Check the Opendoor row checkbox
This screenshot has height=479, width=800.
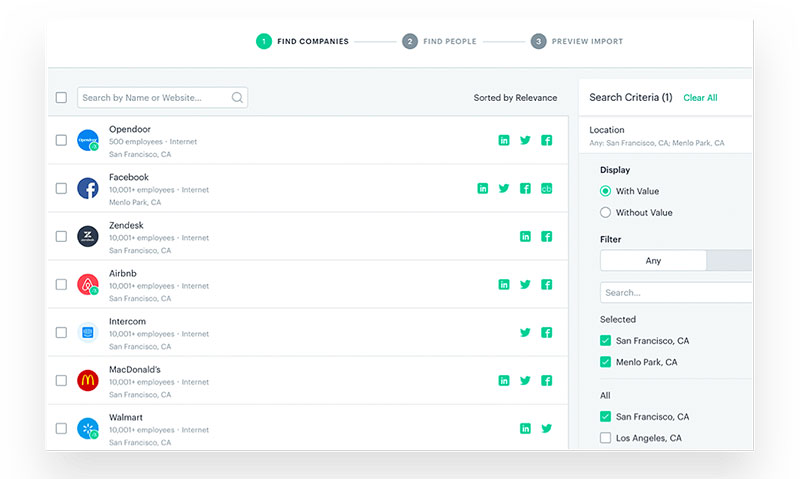point(61,140)
